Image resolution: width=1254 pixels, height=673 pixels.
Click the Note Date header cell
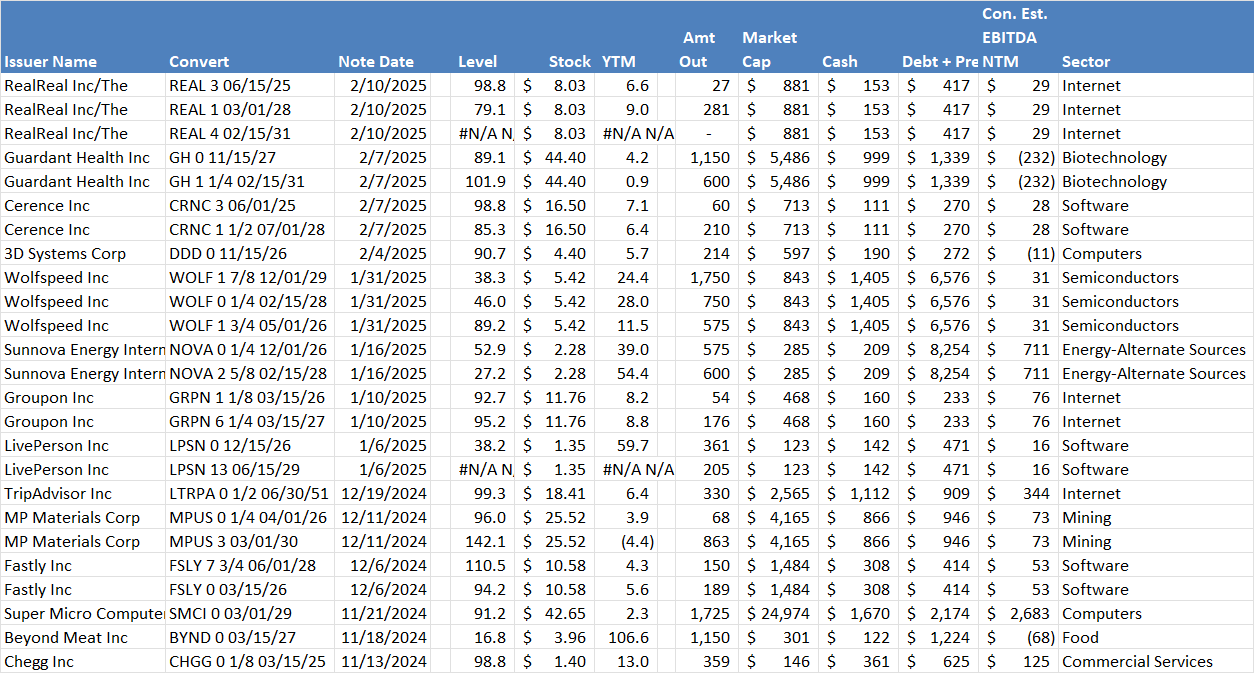[376, 62]
